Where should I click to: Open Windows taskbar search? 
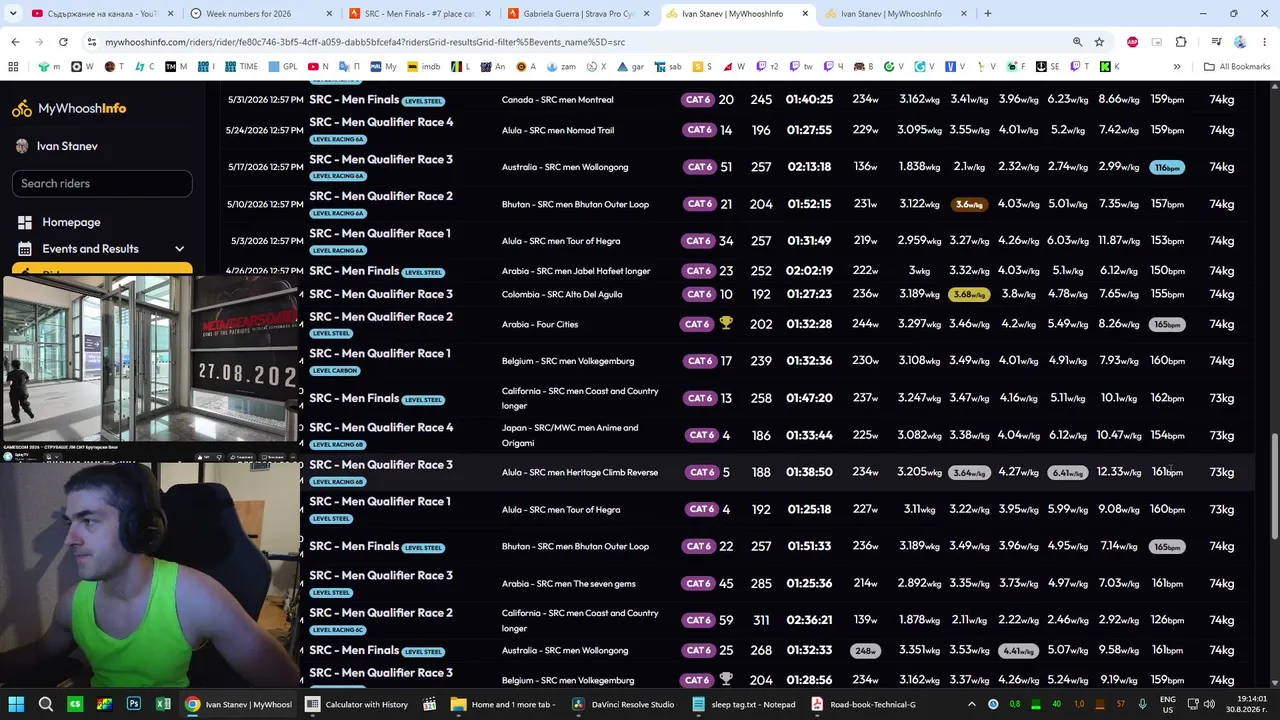click(46, 704)
